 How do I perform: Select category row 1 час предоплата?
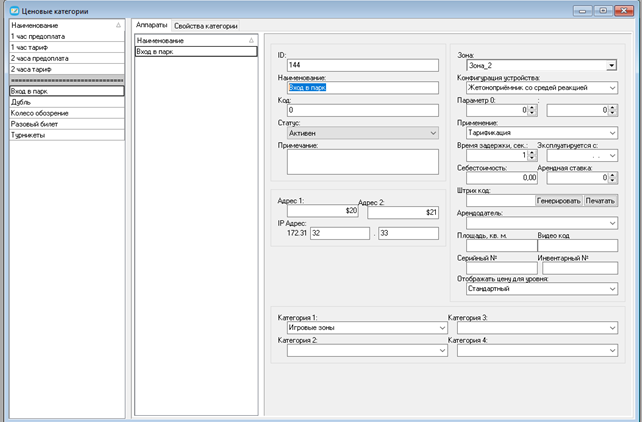point(67,36)
